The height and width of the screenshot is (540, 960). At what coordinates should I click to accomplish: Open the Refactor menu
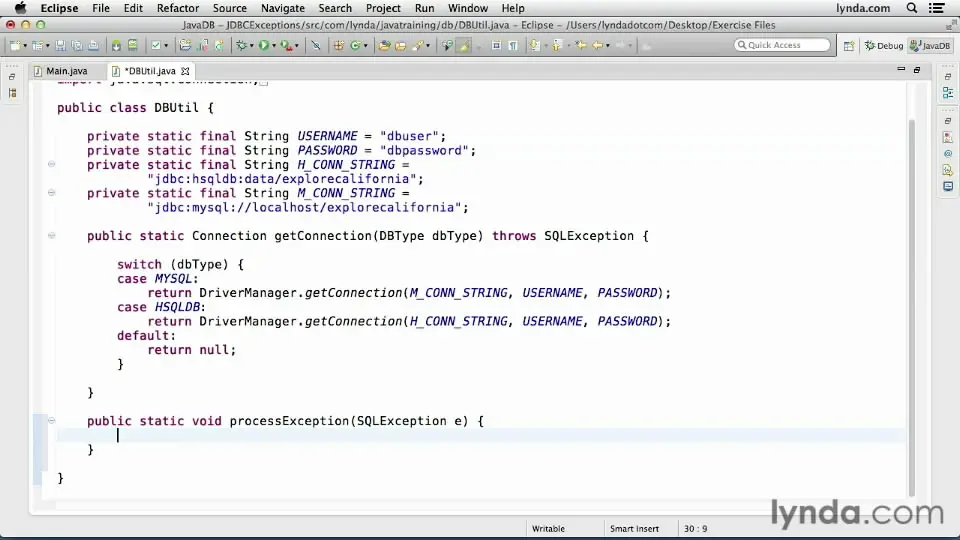click(x=178, y=8)
